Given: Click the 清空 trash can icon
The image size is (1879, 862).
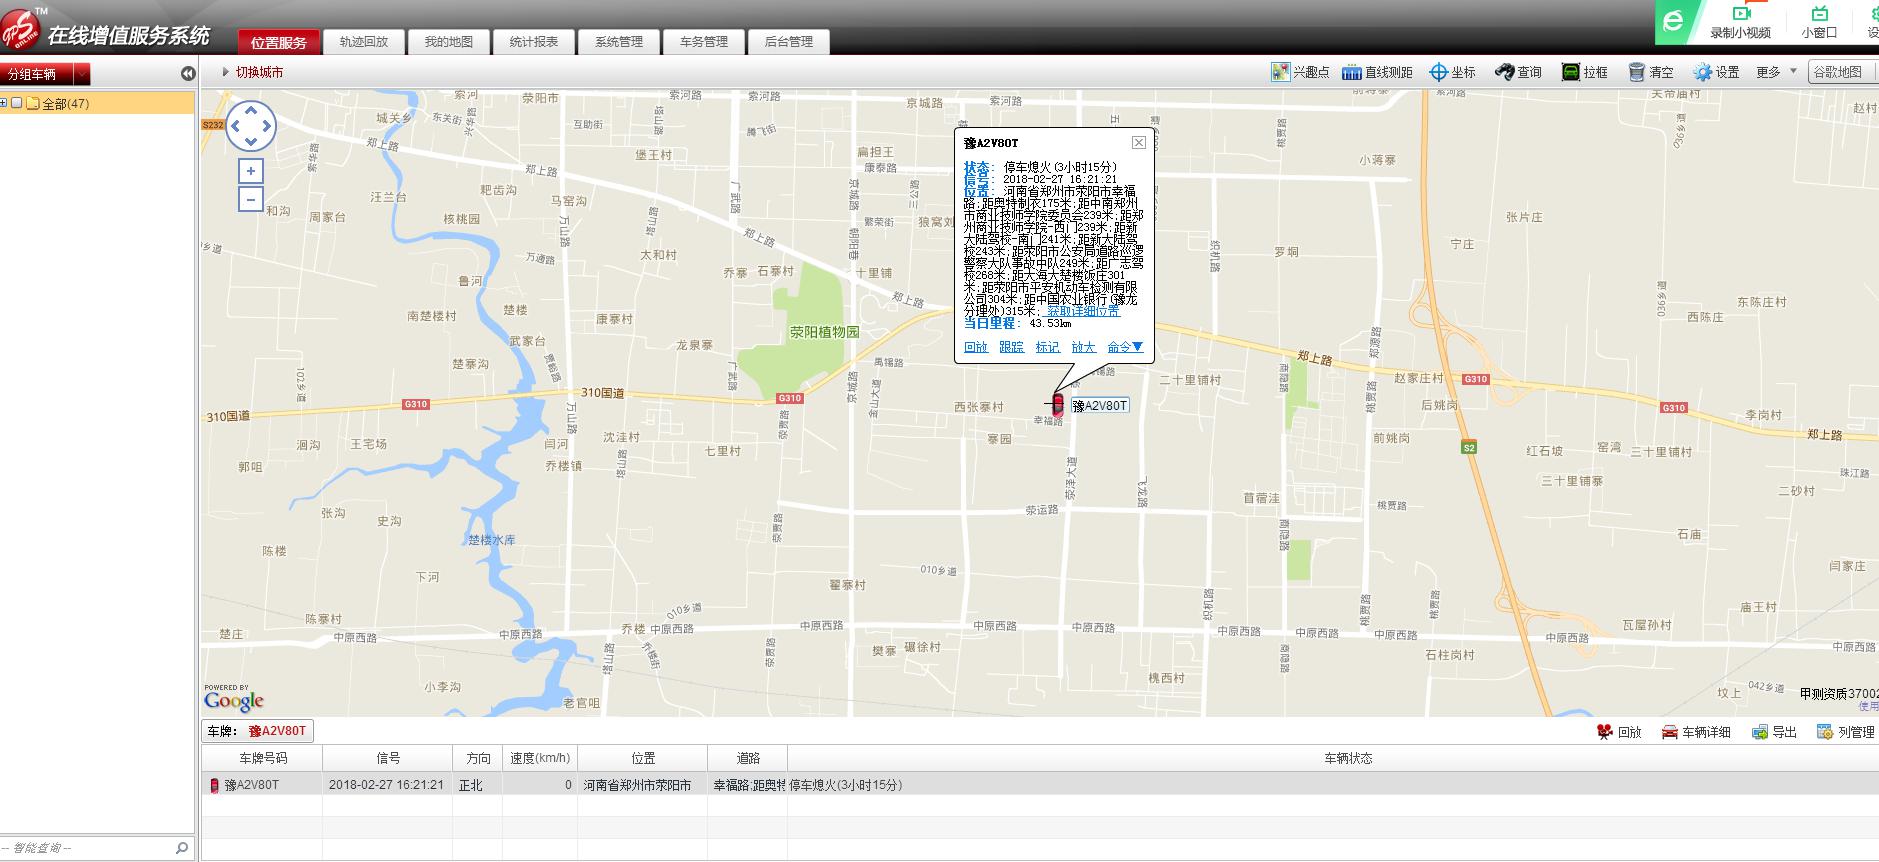Looking at the screenshot, I should pyautogui.click(x=1637, y=72).
